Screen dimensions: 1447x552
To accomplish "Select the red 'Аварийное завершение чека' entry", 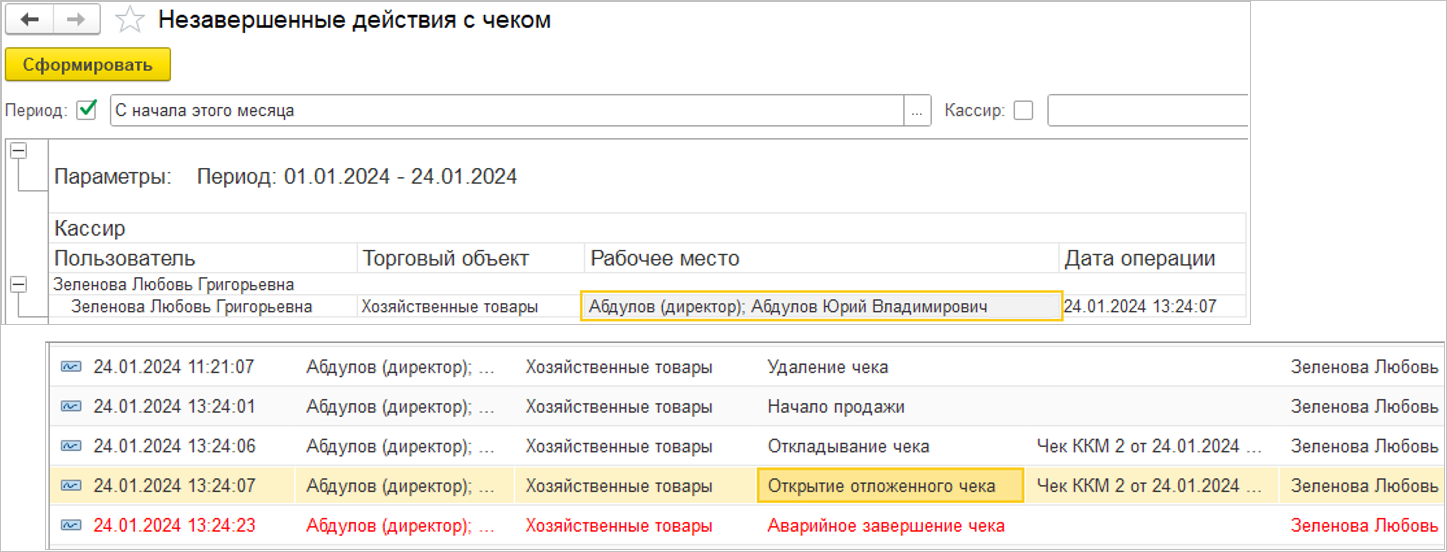I will click(886, 525).
